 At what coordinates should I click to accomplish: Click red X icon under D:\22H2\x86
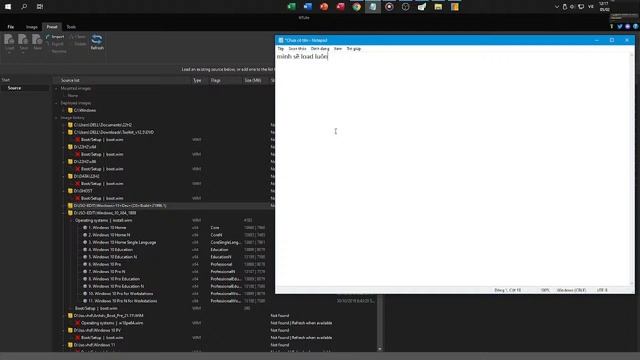(77, 169)
